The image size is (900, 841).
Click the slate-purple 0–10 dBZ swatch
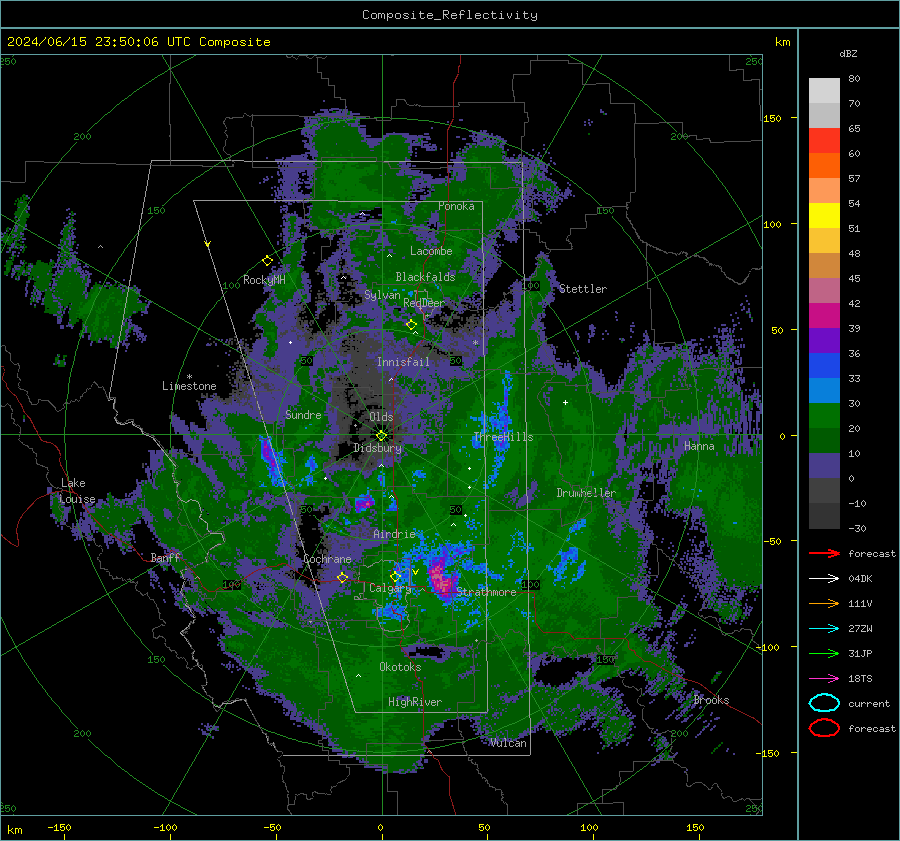tap(824, 466)
